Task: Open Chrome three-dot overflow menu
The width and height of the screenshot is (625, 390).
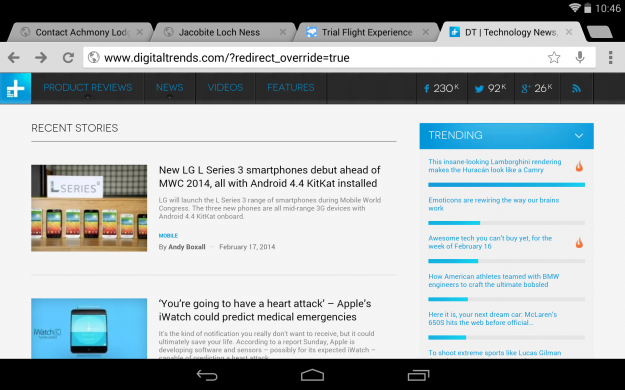Action: (x=610, y=57)
